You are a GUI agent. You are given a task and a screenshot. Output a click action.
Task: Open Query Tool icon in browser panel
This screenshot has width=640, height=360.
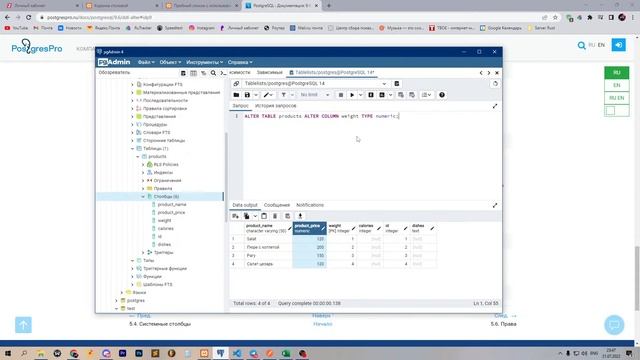click(183, 73)
